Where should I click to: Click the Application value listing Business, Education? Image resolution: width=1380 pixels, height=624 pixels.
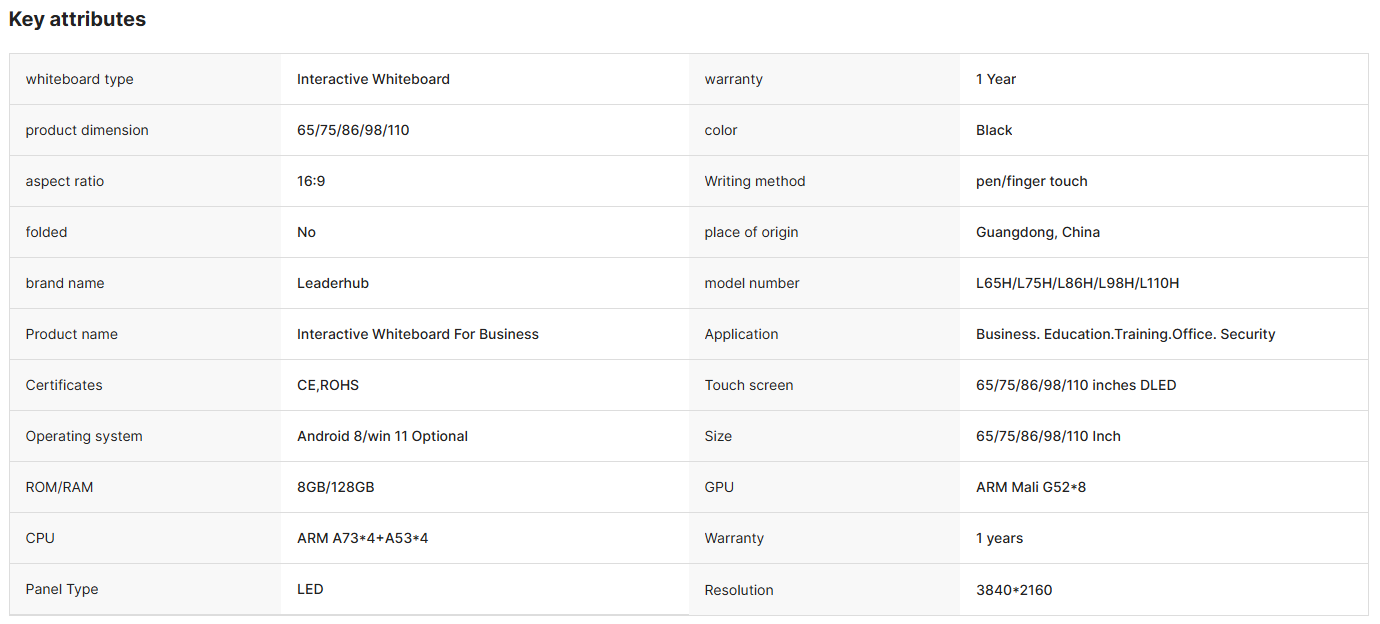click(x=1126, y=334)
